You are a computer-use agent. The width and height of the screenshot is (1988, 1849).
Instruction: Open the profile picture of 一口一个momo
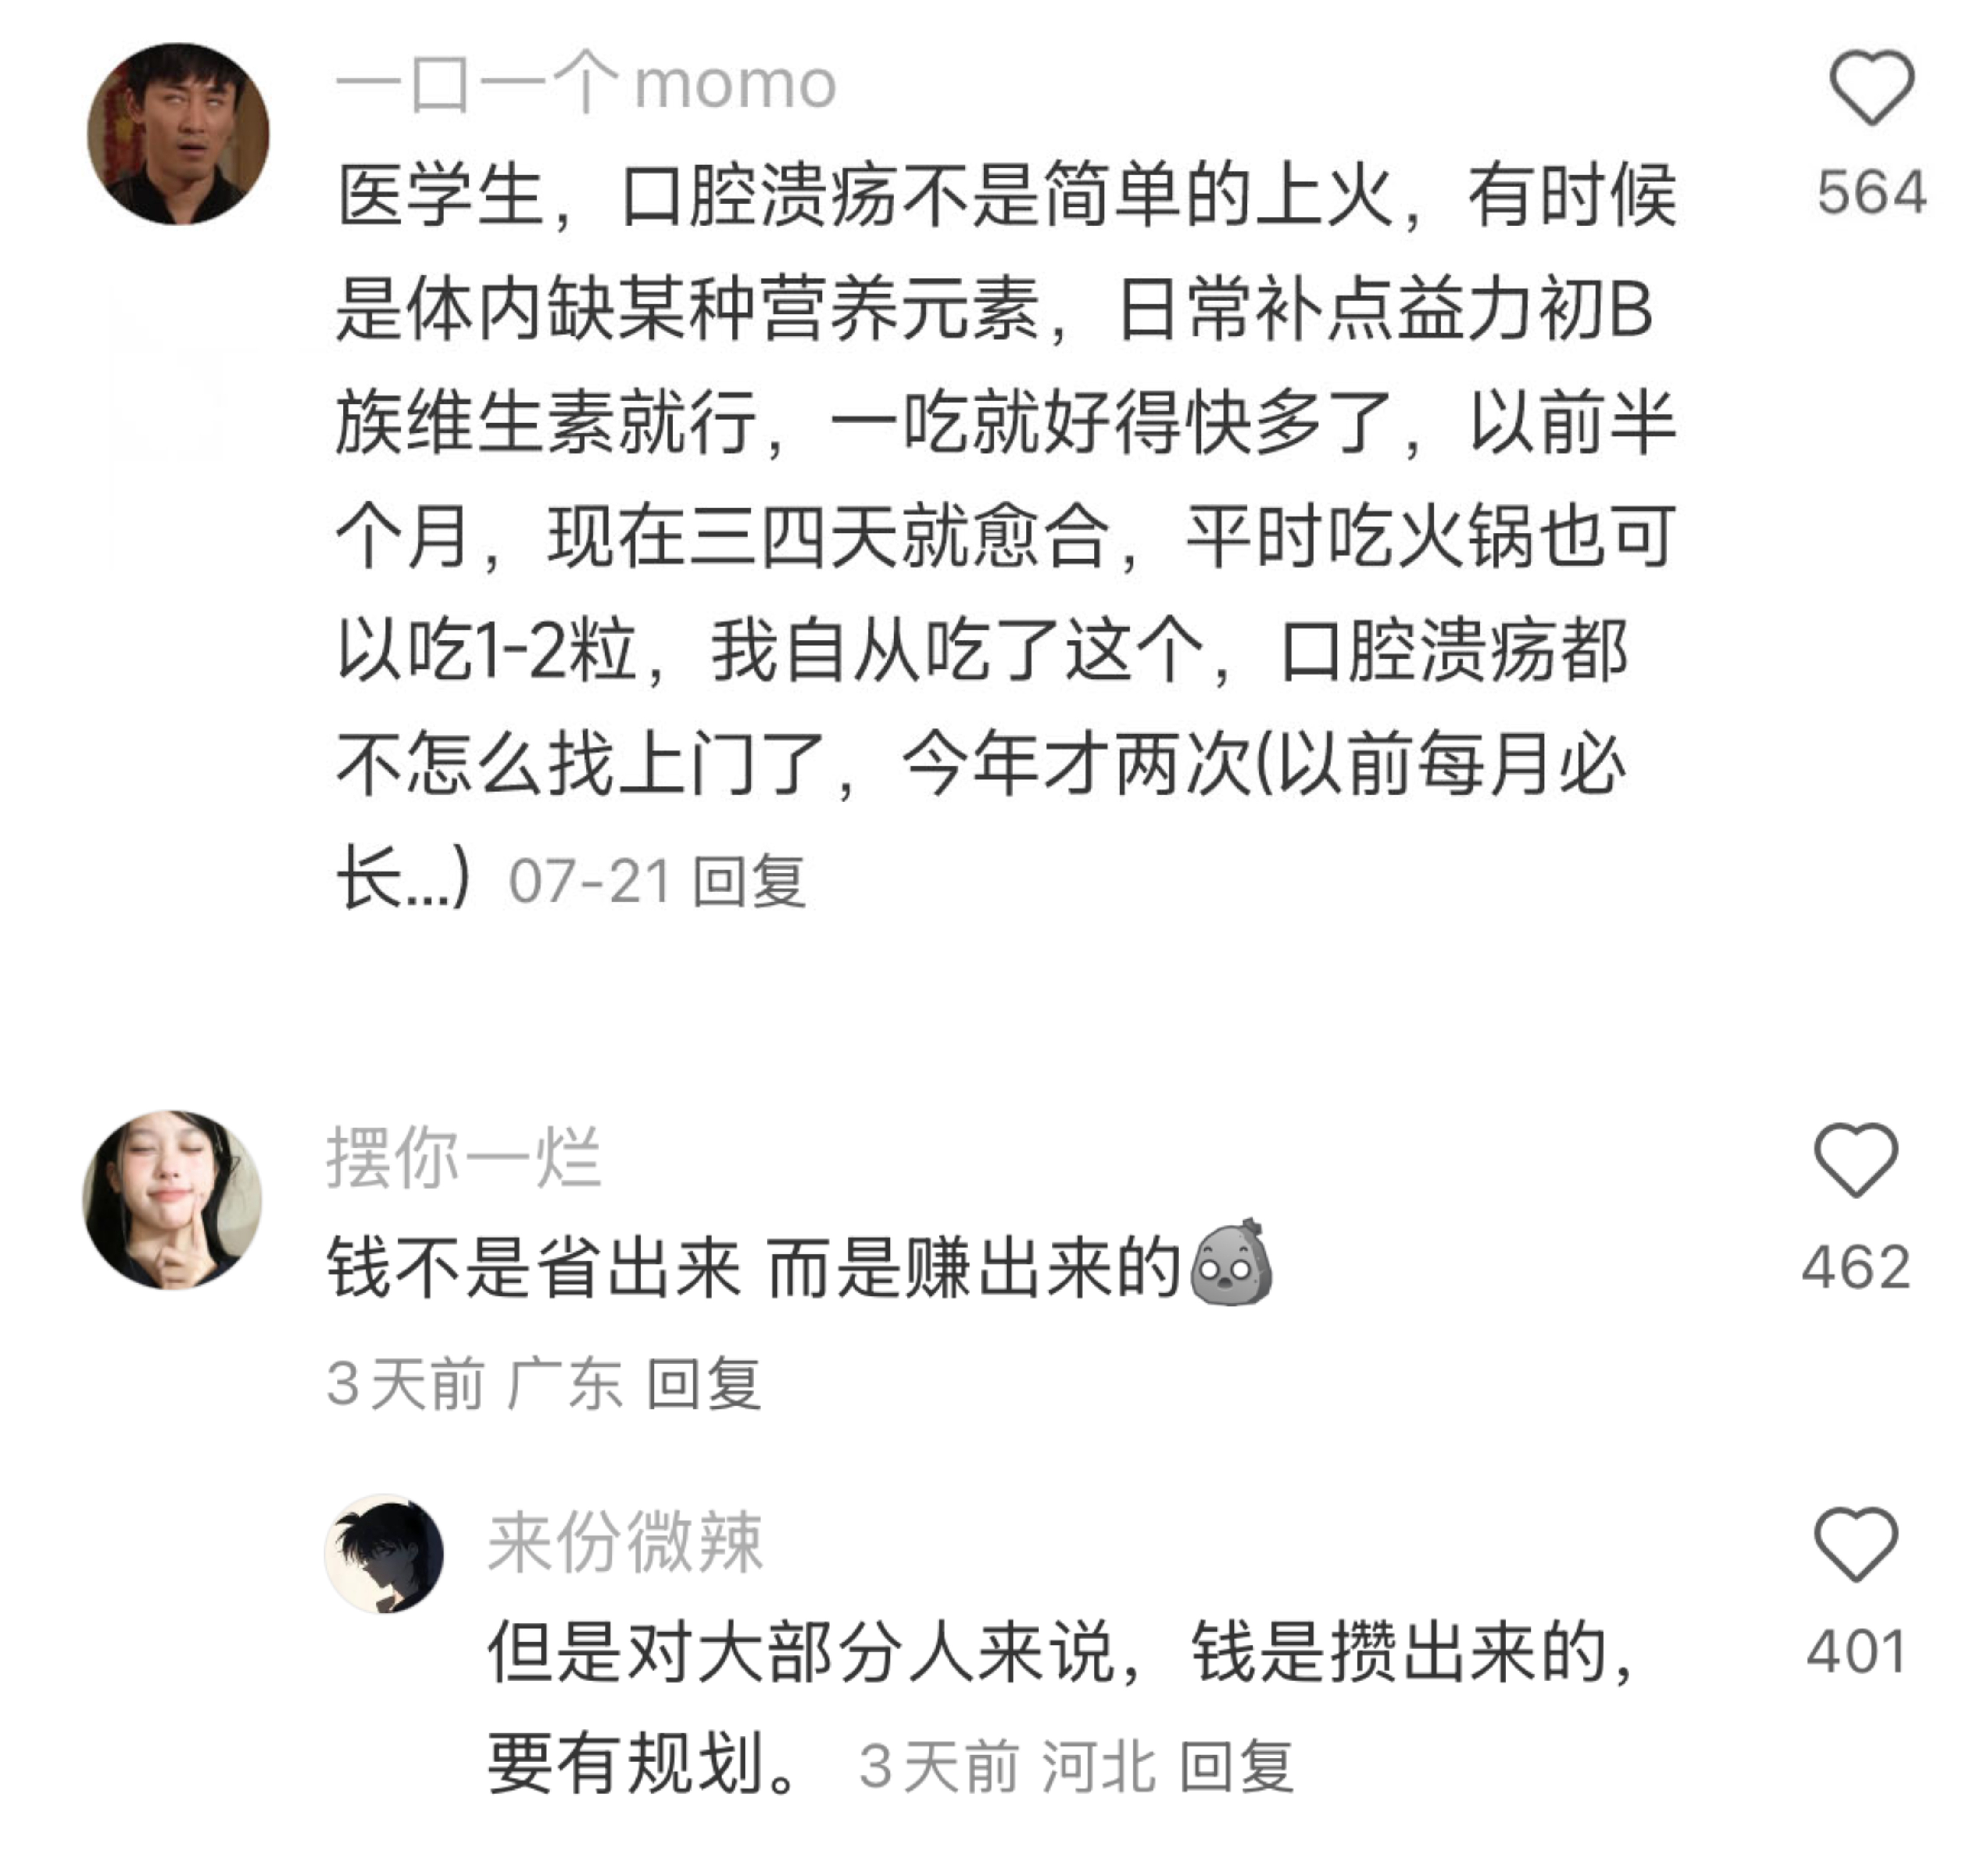tap(178, 133)
